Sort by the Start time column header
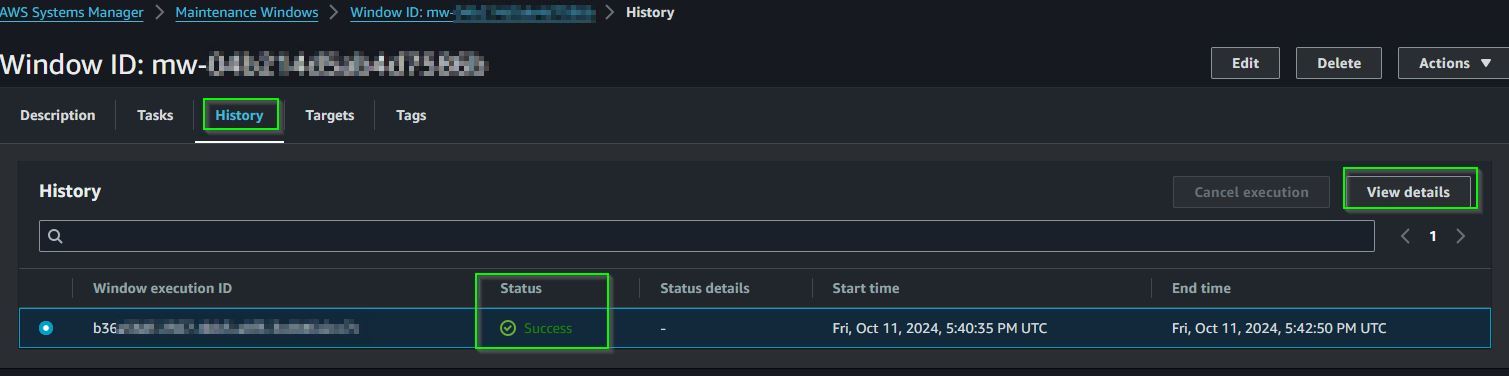Image resolution: width=1509 pixels, height=376 pixels. tap(866, 288)
